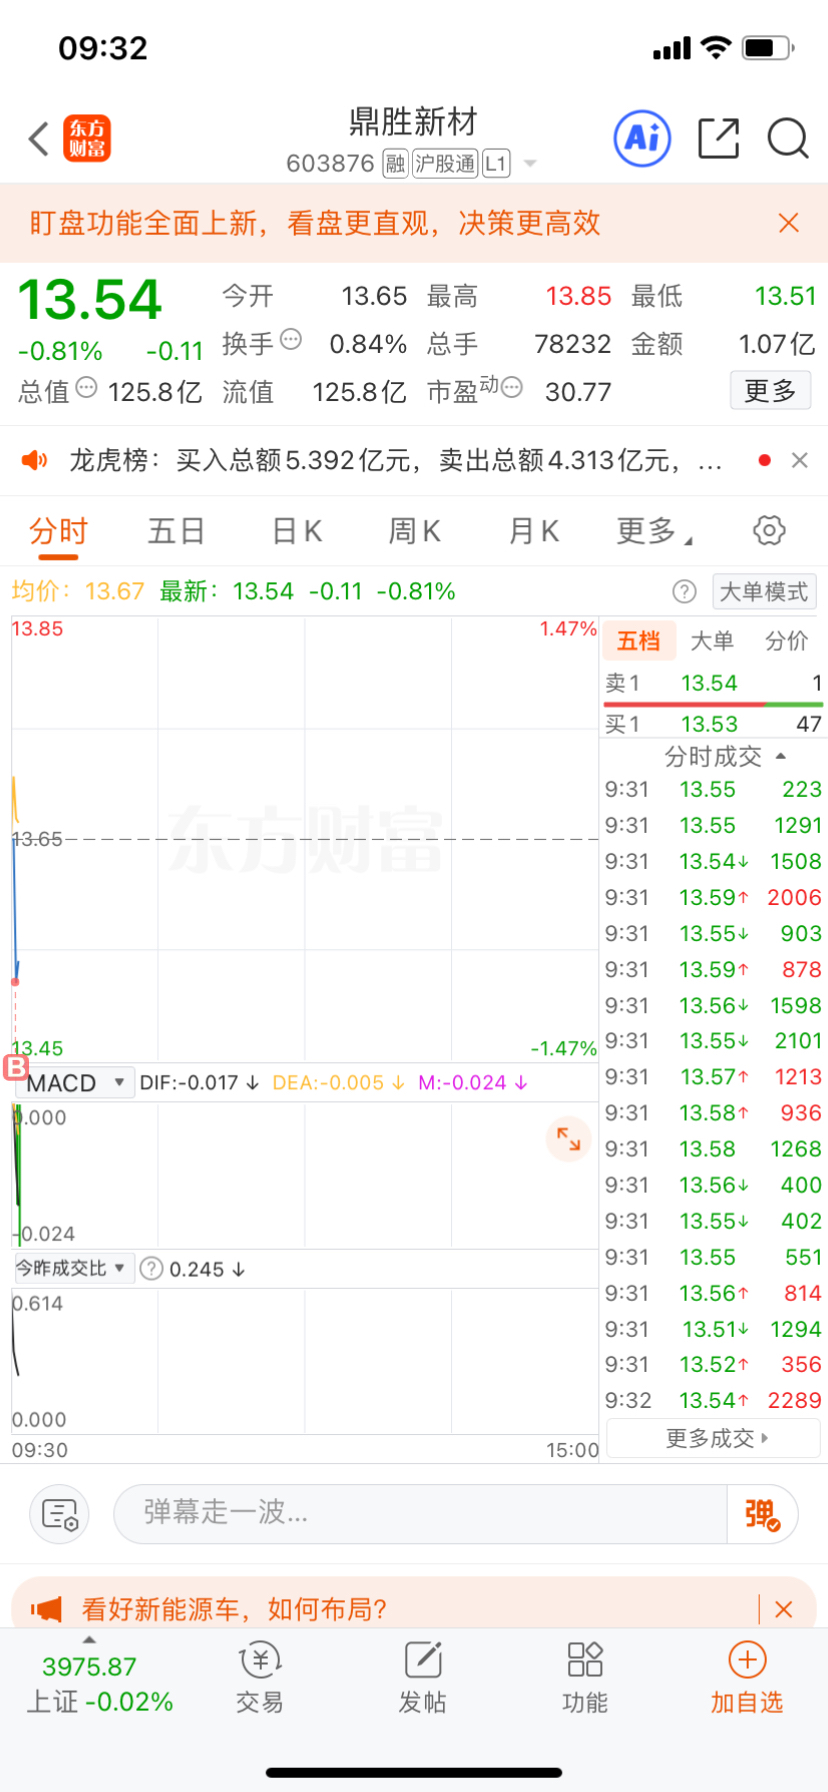
Task: Tap the share/export icon
Action: [x=718, y=138]
